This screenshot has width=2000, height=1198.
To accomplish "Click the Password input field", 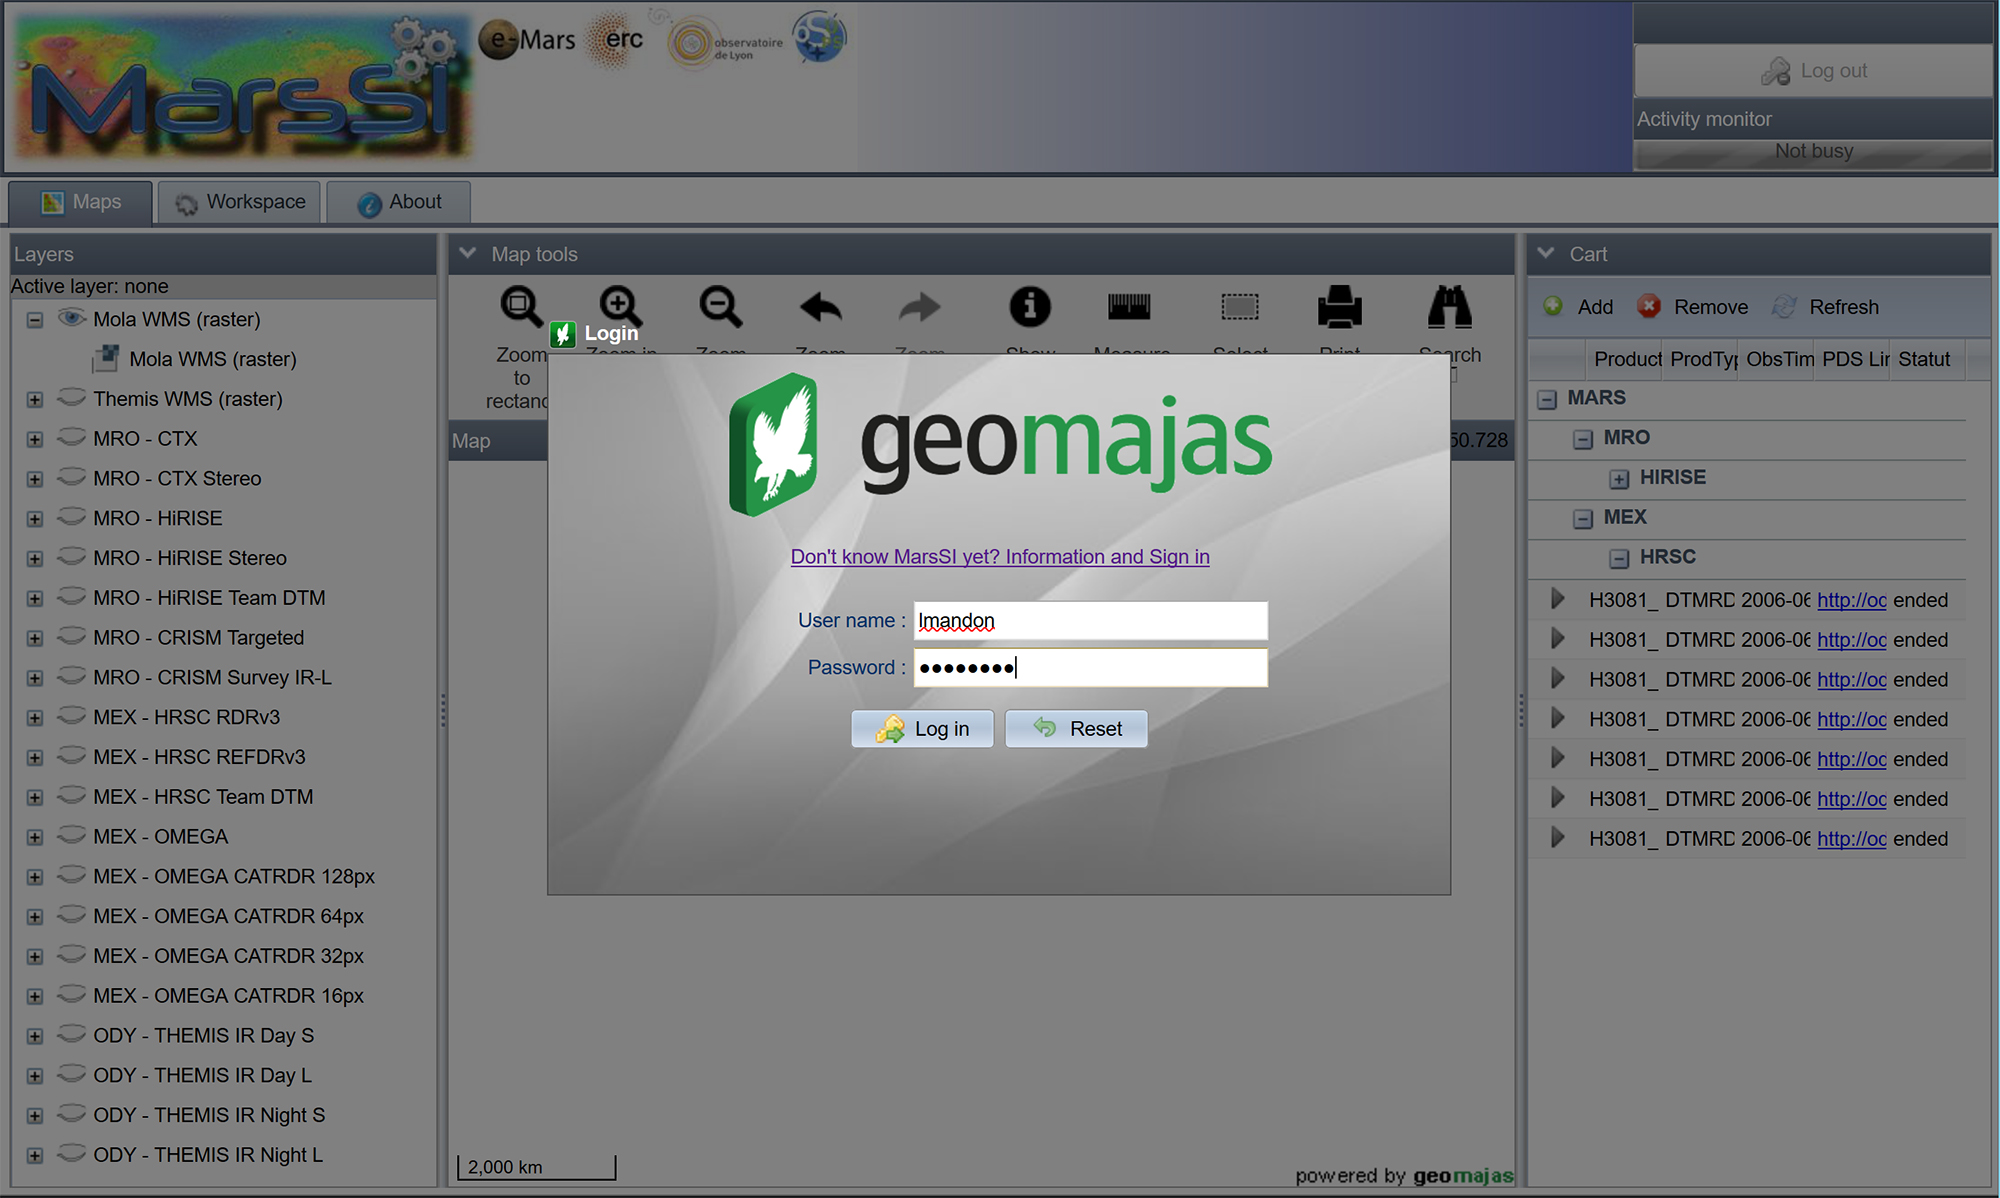I will click(x=1090, y=668).
